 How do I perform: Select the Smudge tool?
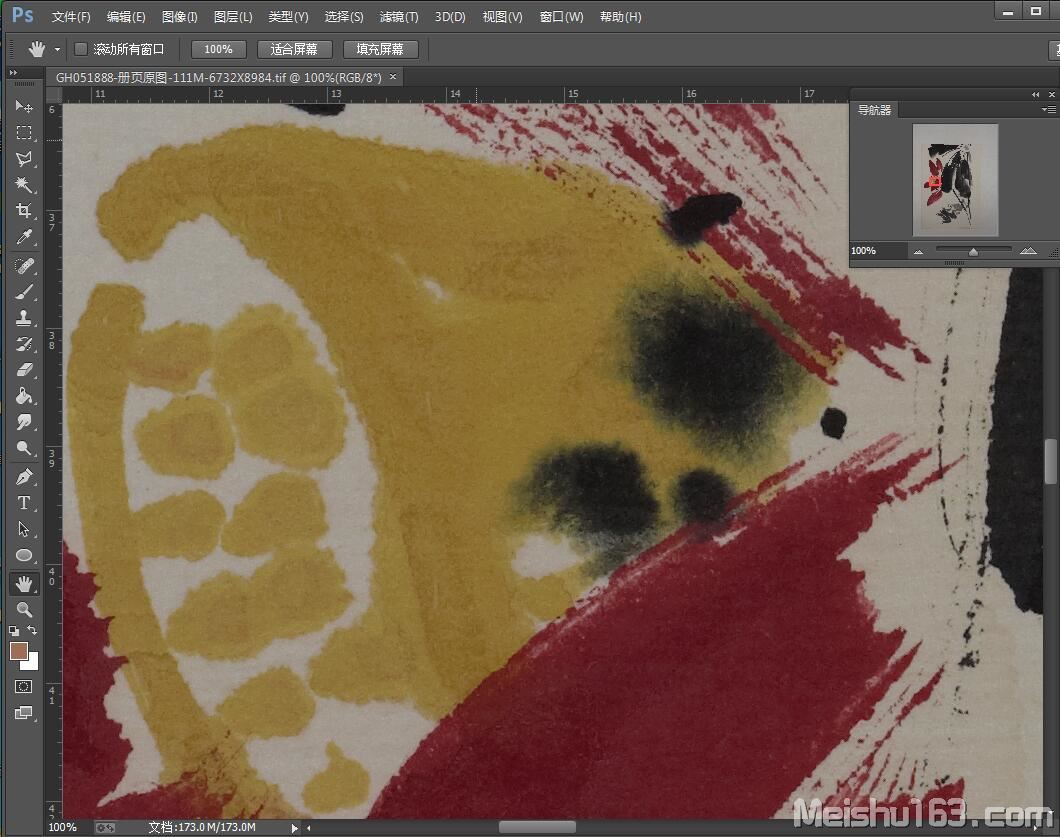[x=24, y=423]
